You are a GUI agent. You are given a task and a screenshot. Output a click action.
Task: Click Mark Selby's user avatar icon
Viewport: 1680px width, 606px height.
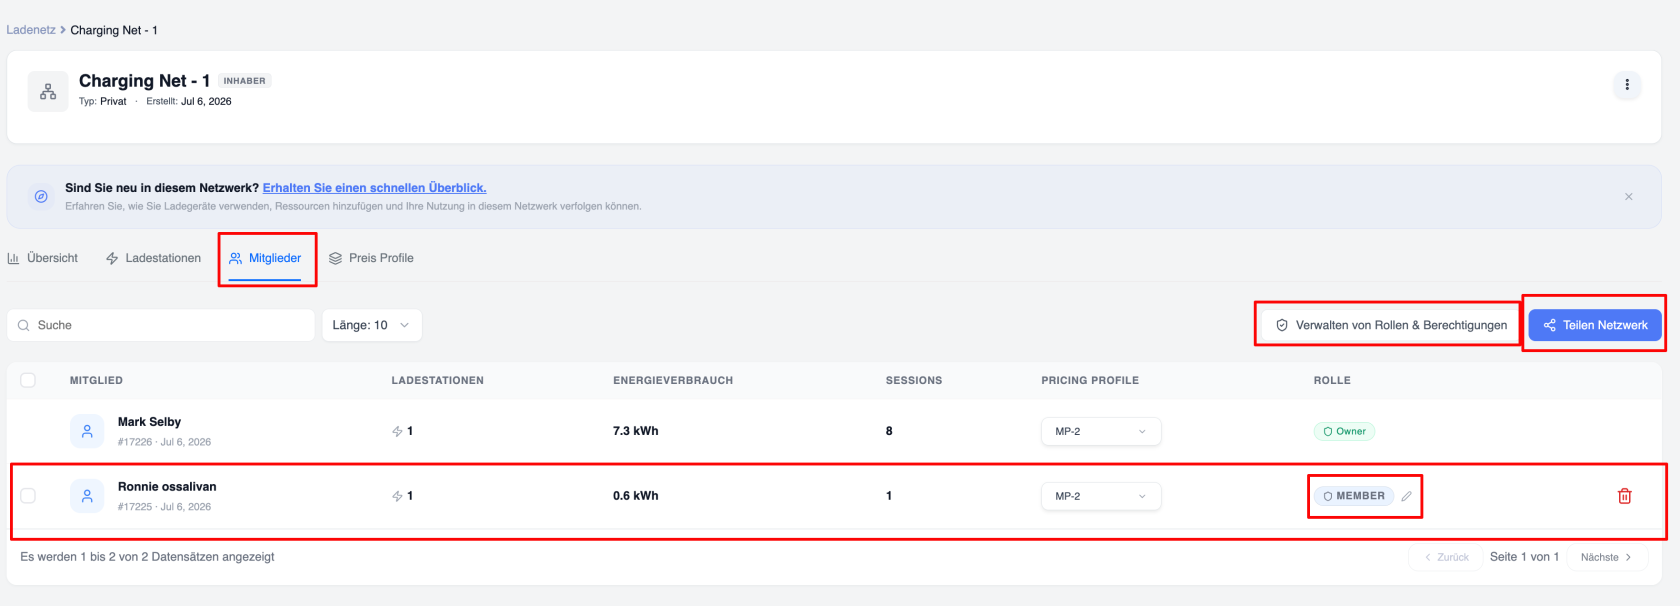point(87,431)
